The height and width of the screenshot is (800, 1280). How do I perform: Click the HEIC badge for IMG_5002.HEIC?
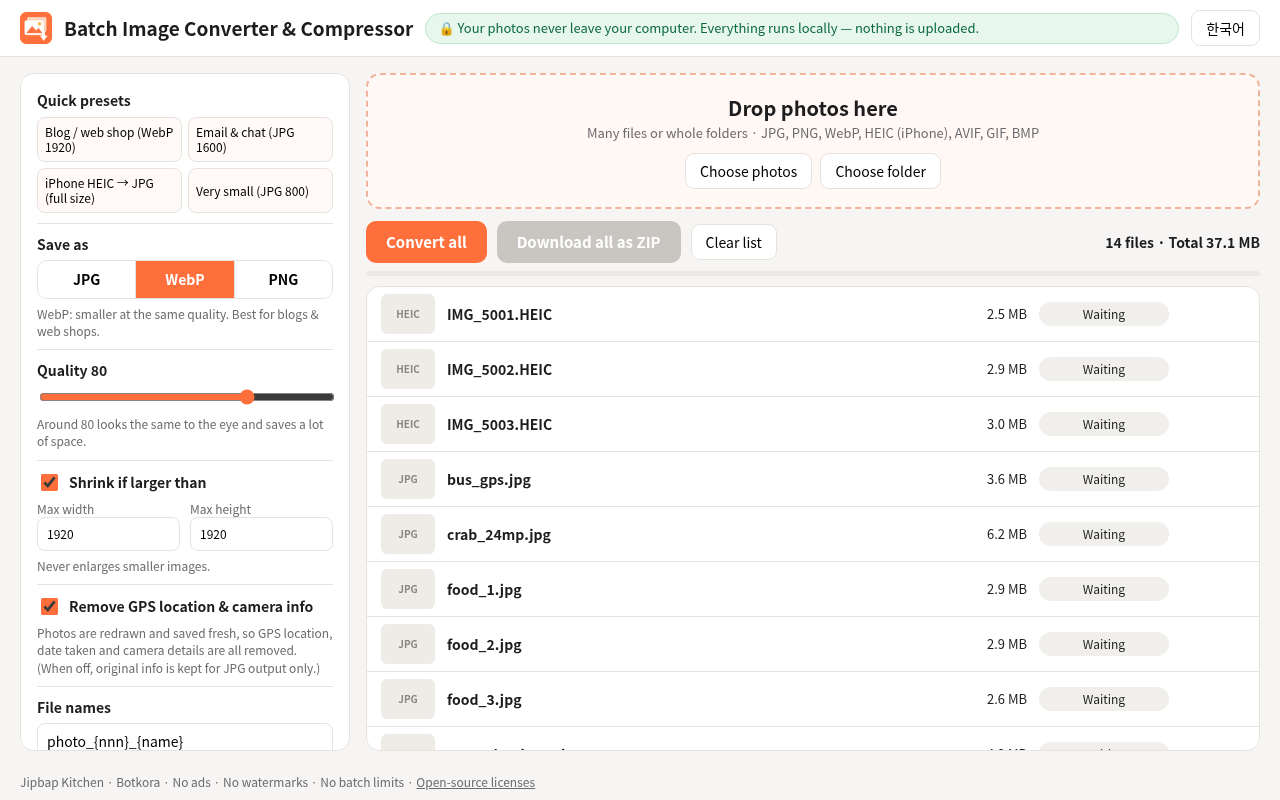(408, 369)
